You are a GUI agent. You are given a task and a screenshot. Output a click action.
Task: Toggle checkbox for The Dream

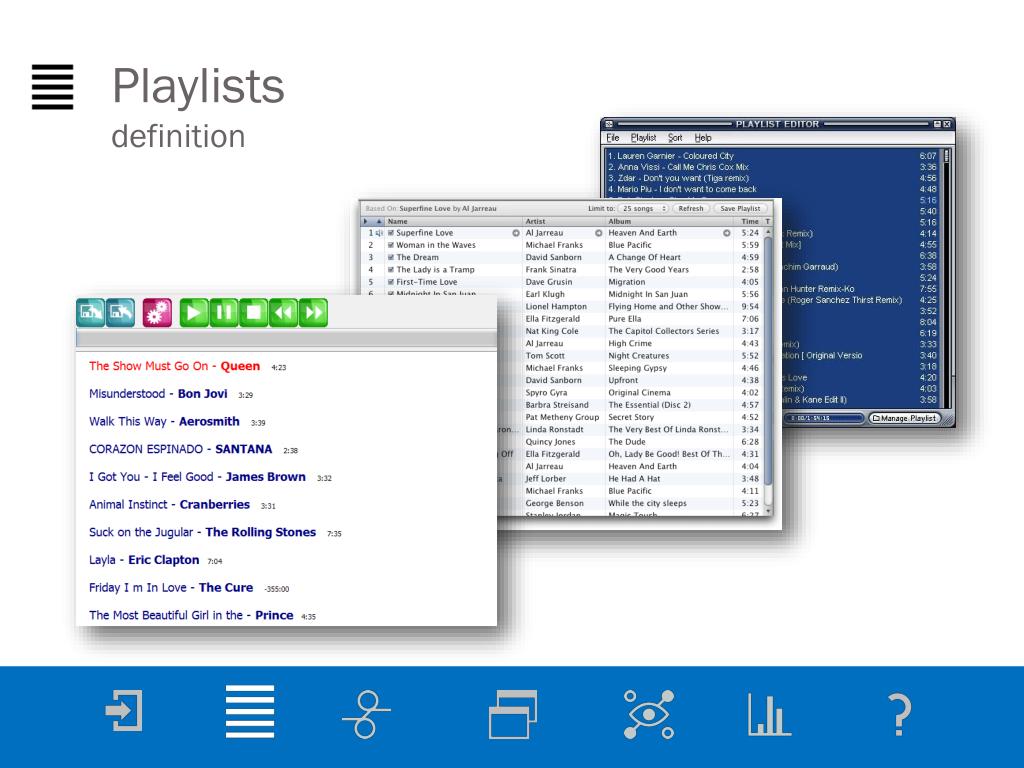coord(391,258)
